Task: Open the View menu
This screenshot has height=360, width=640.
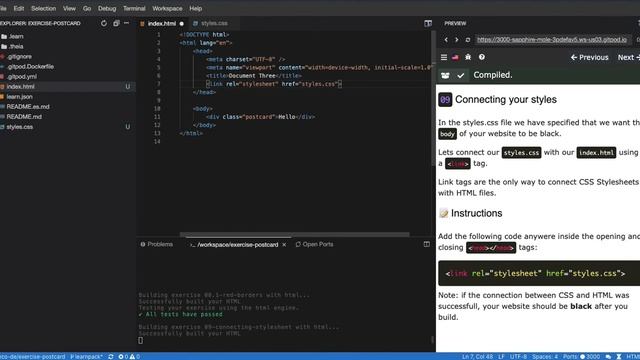Action: (69, 8)
